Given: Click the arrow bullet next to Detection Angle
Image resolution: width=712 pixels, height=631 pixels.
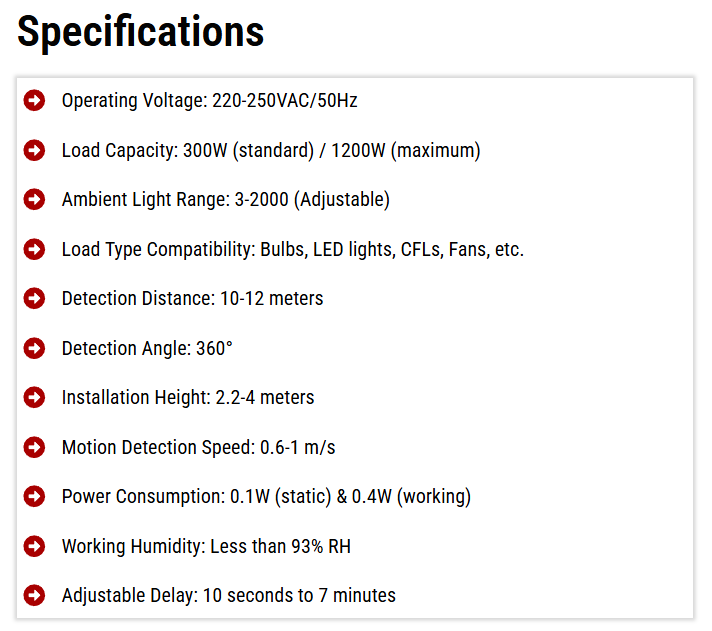Looking at the screenshot, I should pyautogui.click(x=34, y=348).
